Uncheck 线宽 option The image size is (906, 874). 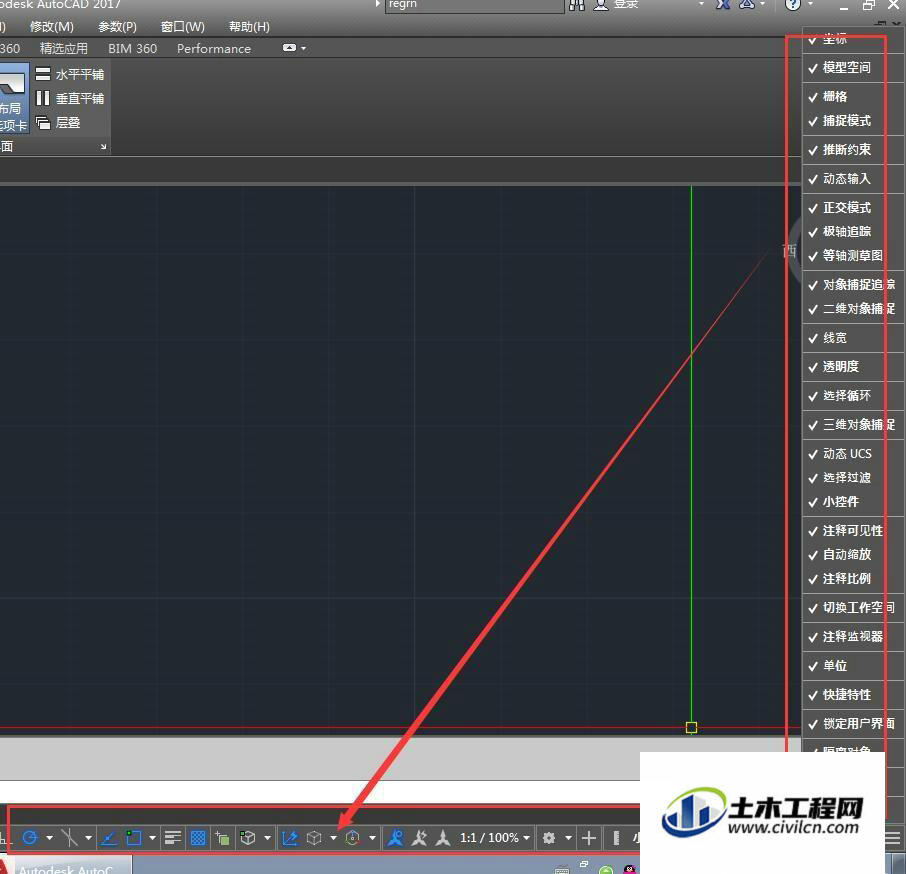(x=844, y=338)
